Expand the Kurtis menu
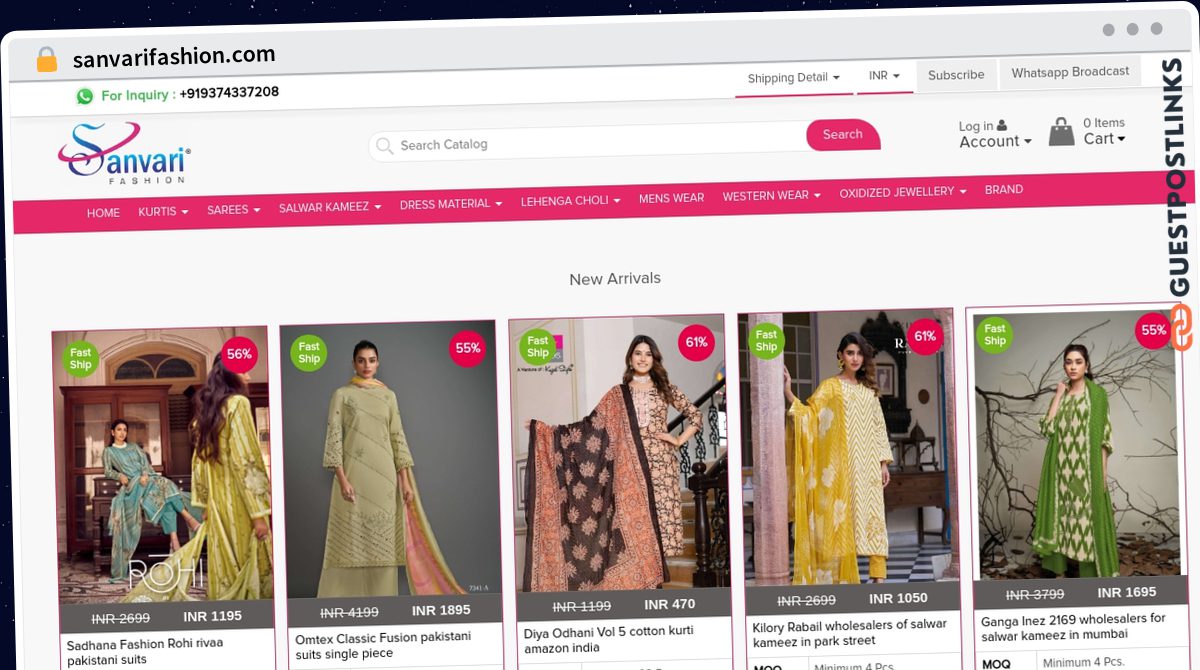This screenshot has height=670, width=1200. click(x=163, y=212)
